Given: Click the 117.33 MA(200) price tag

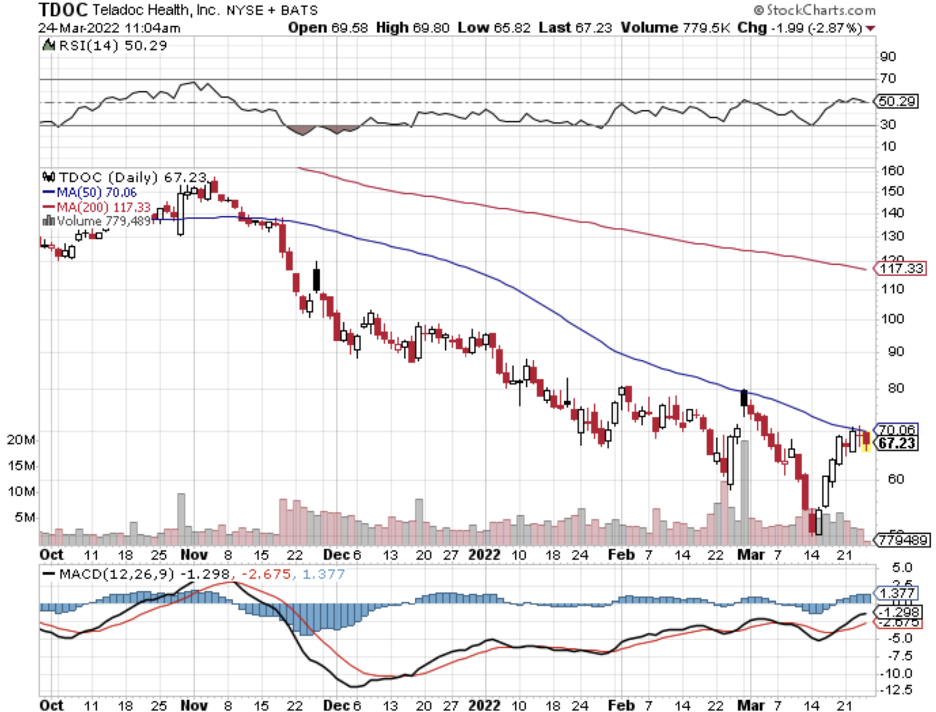Looking at the screenshot, I should pyautogui.click(x=900, y=268).
